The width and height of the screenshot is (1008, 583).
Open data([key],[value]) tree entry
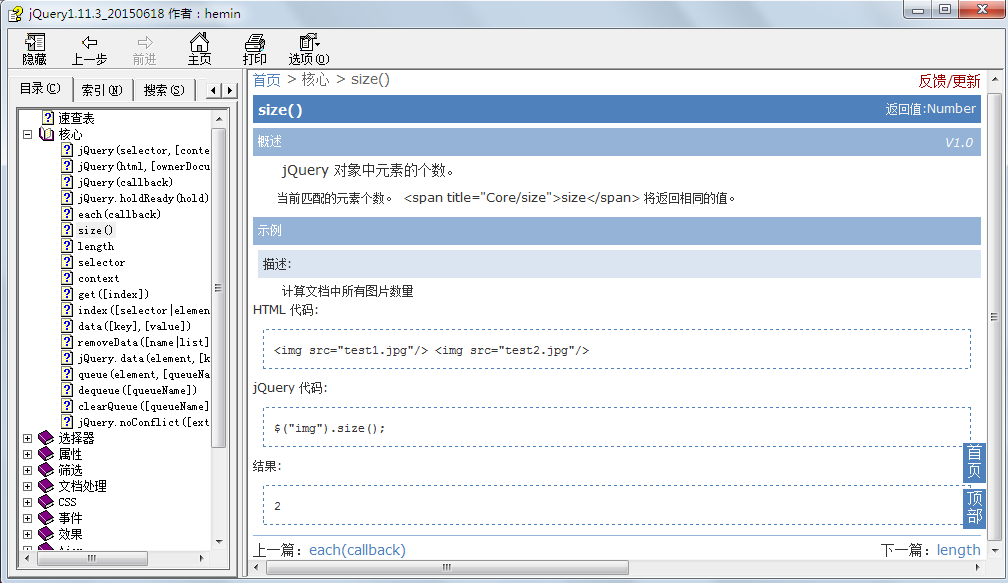(x=134, y=326)
